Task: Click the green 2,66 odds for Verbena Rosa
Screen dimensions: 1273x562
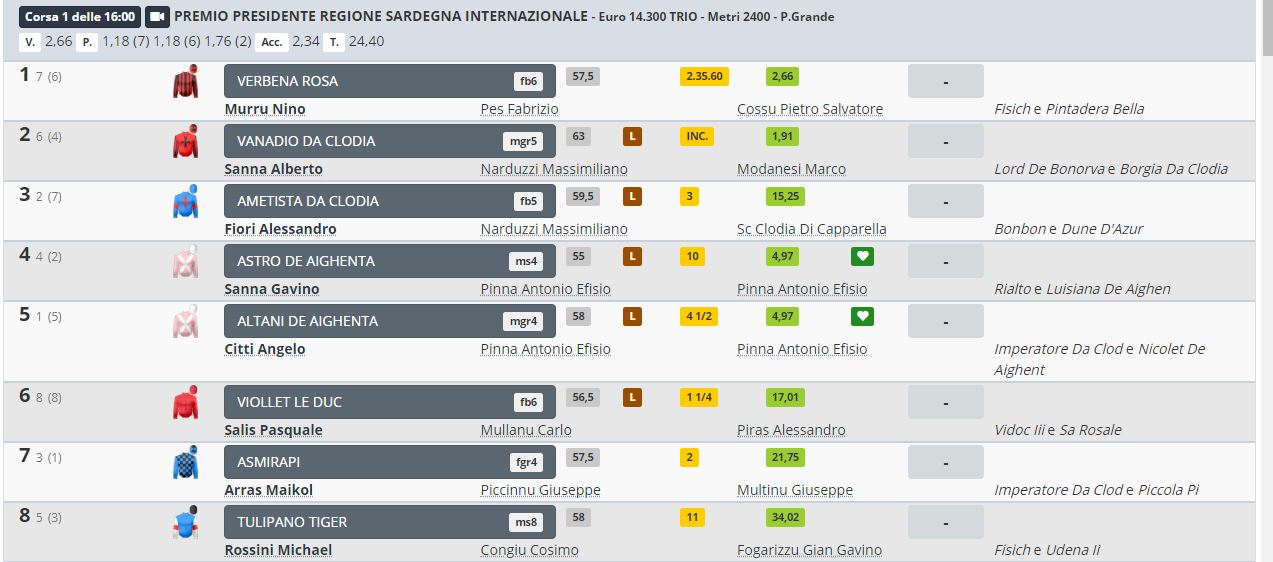Action: 782,76
